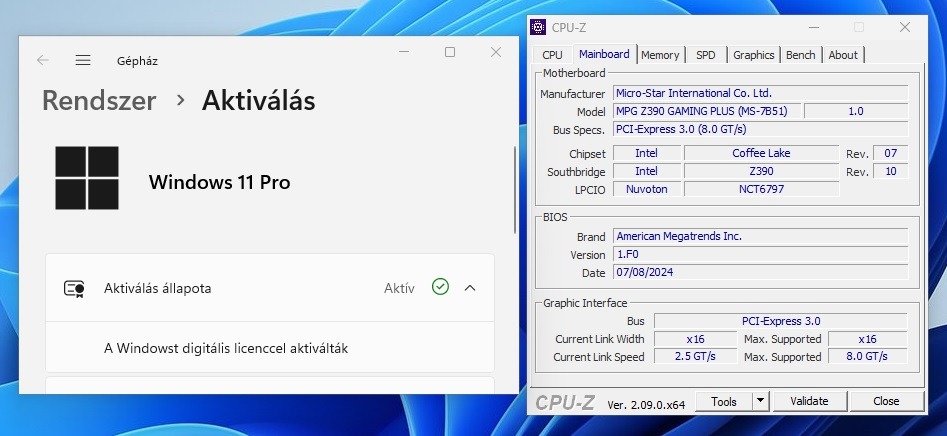
Task: Click the Chipset Rev. 07 field
Action: click(x=891, y=153)
